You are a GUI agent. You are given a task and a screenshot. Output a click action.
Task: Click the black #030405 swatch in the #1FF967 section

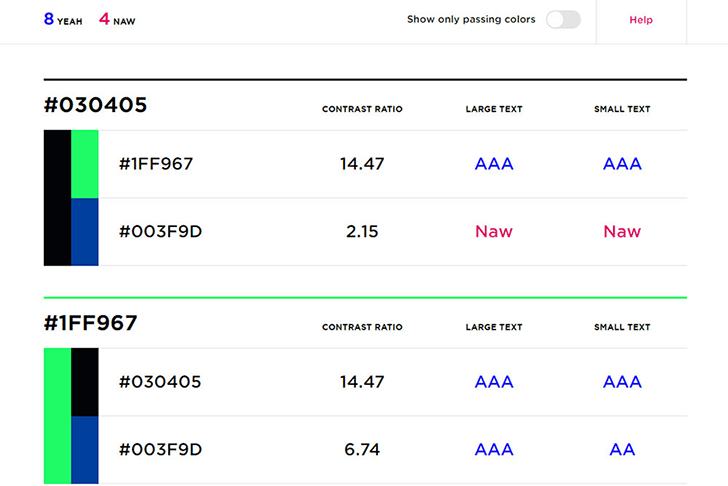85,382
